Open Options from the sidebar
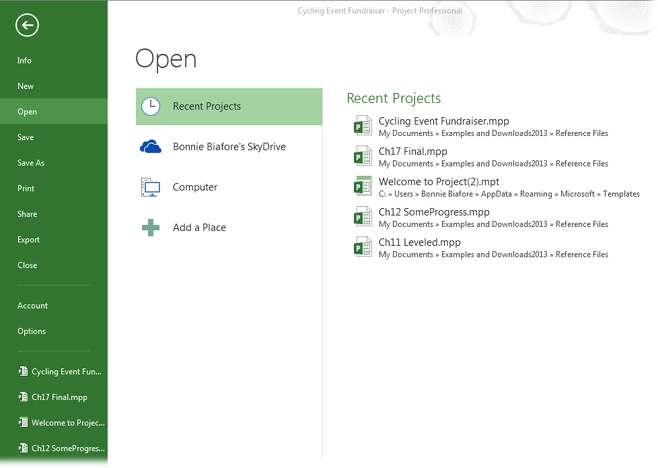The width and height of the screenshot is (658, 468). pos(31,331)
